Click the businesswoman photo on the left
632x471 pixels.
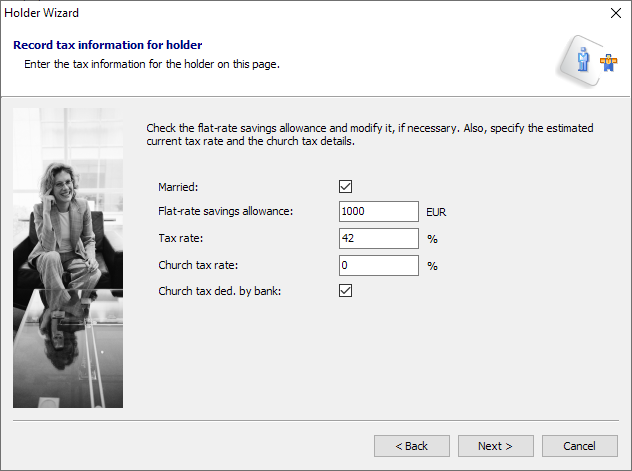click(x=68, y=258)
